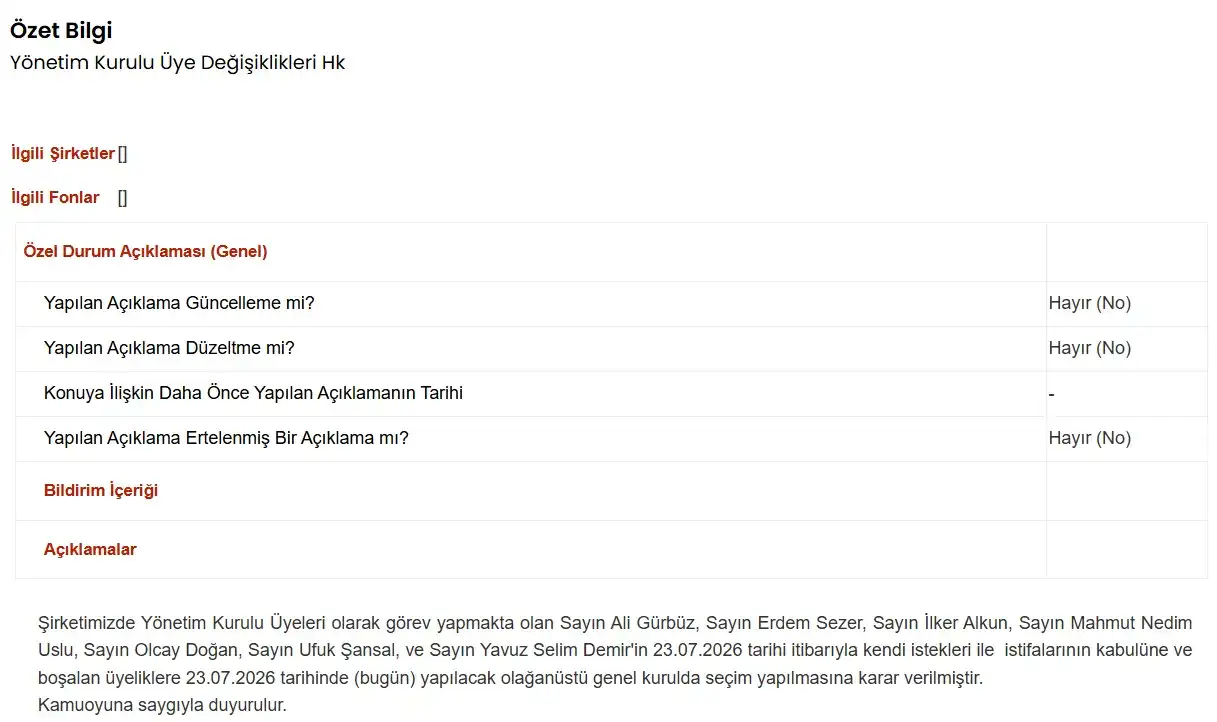The height and width of the screenshot is (722, 1217).
Task: Click the Daha Önce Yapılan Açıklamanın Tarihi row
Action: pos(611,393)
